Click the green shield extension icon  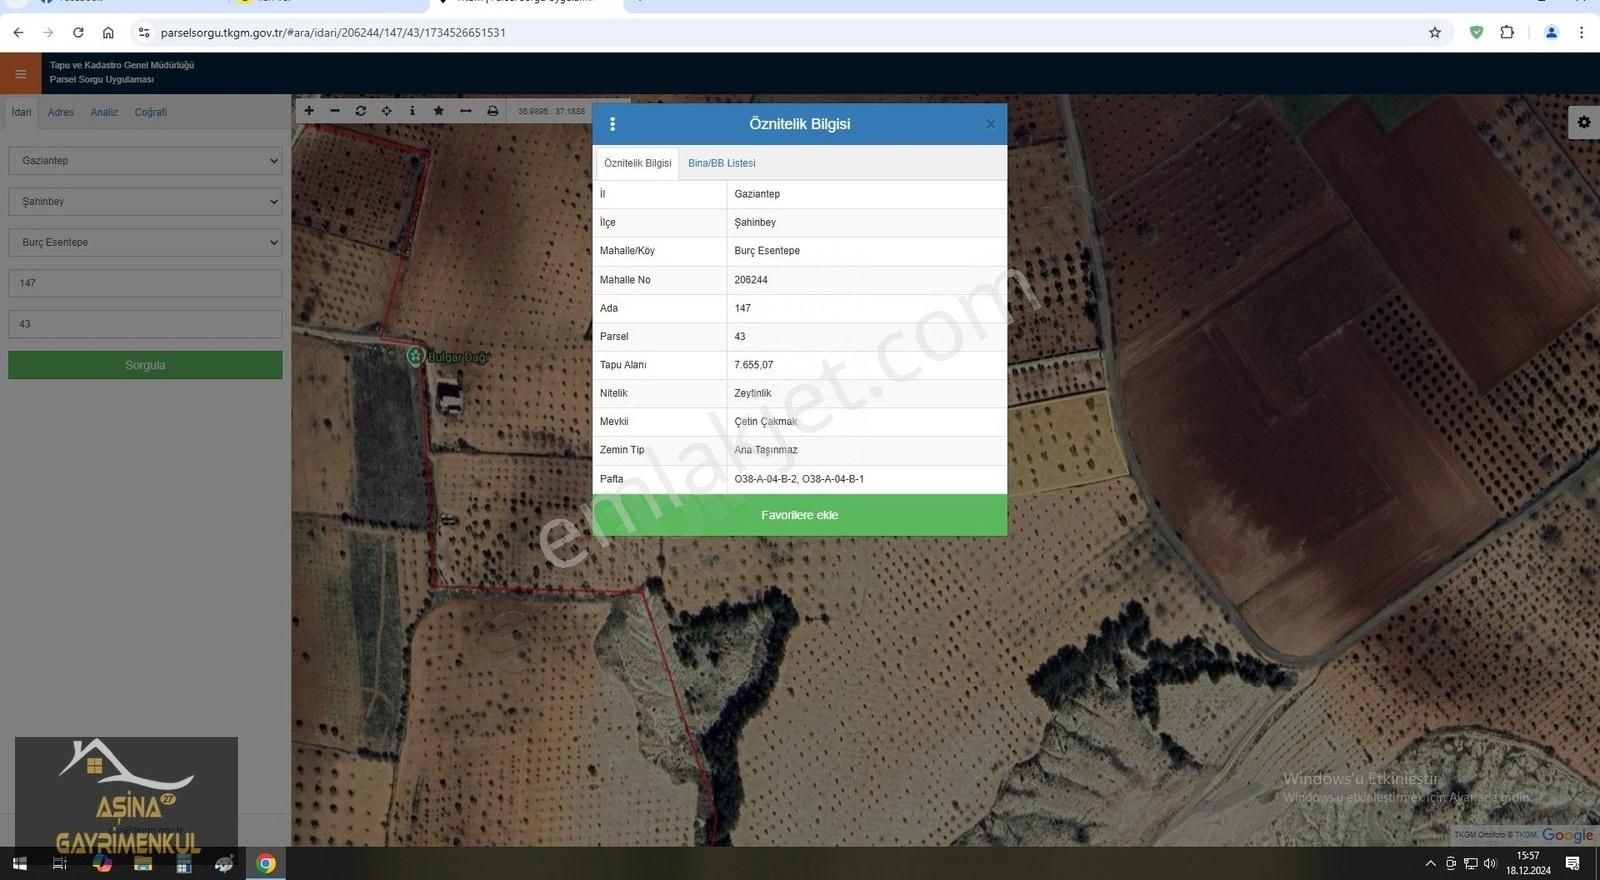point(1476,33)
